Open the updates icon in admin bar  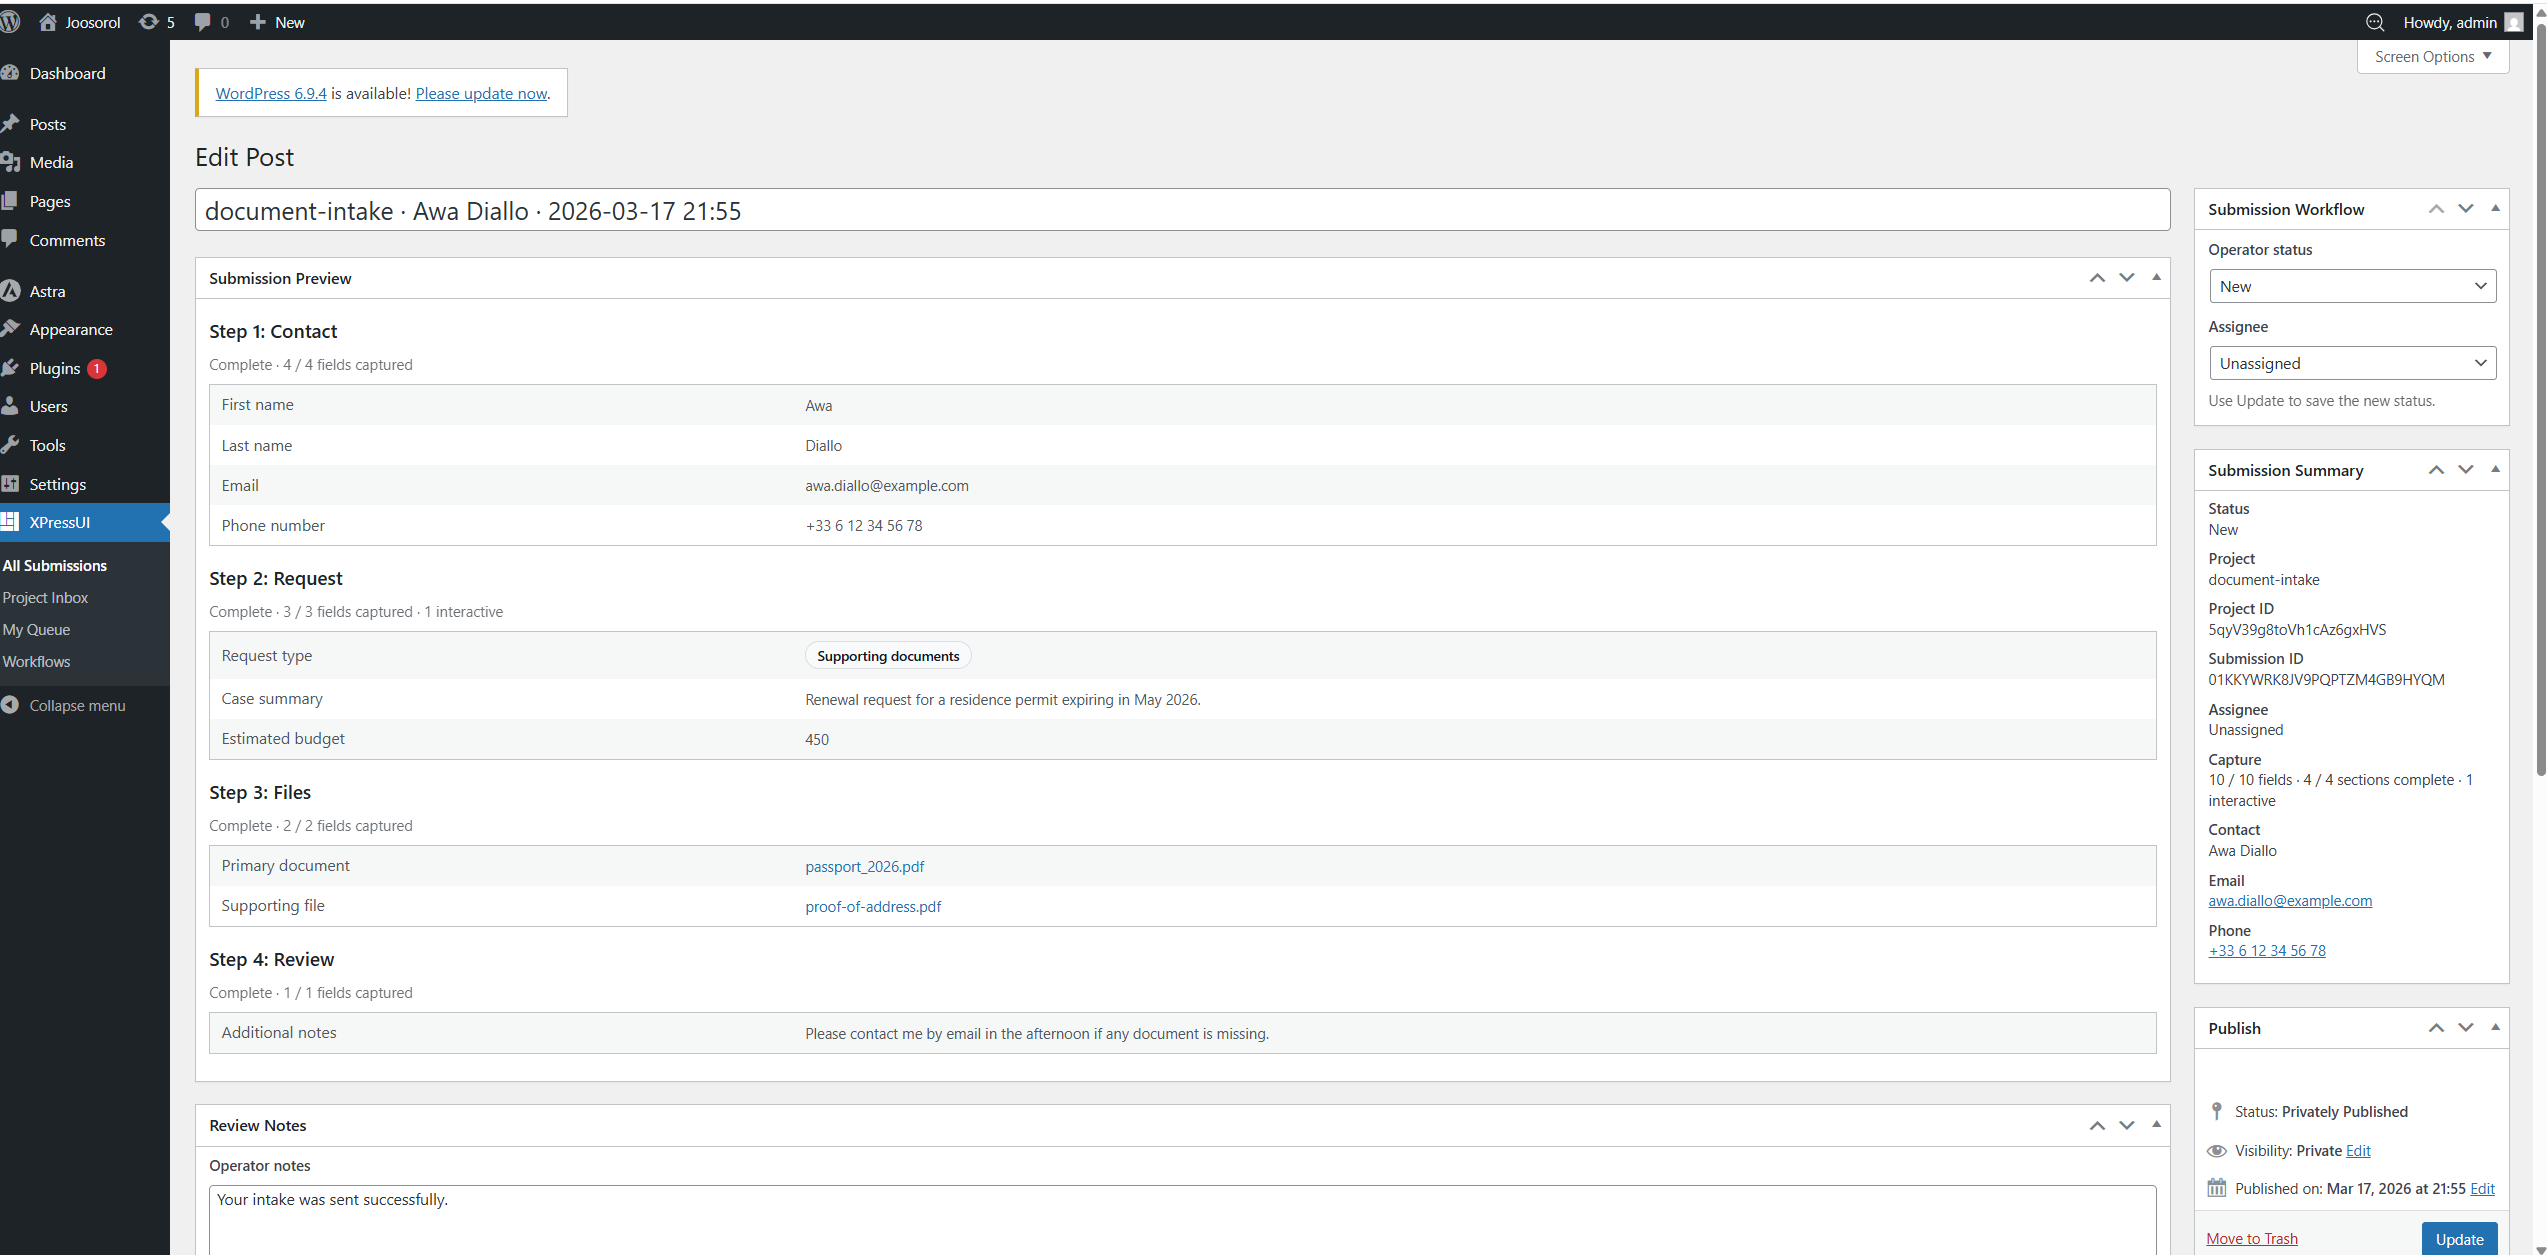coord(149,22)
